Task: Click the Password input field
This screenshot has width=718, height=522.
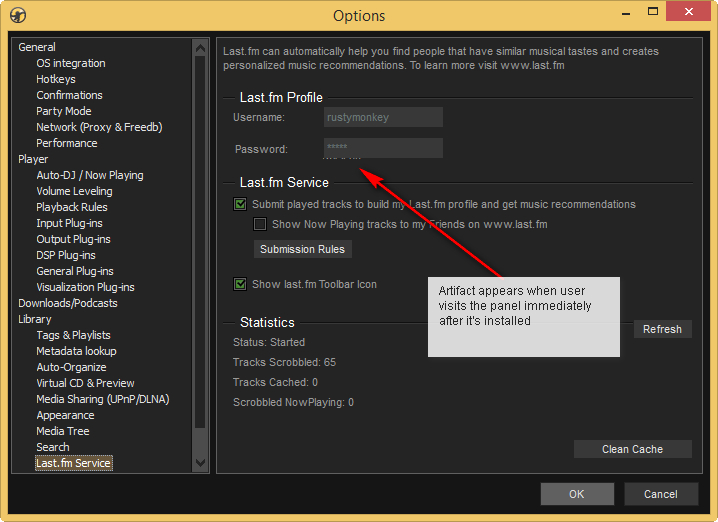Action: pyautogui.click(x=382, y=148)
